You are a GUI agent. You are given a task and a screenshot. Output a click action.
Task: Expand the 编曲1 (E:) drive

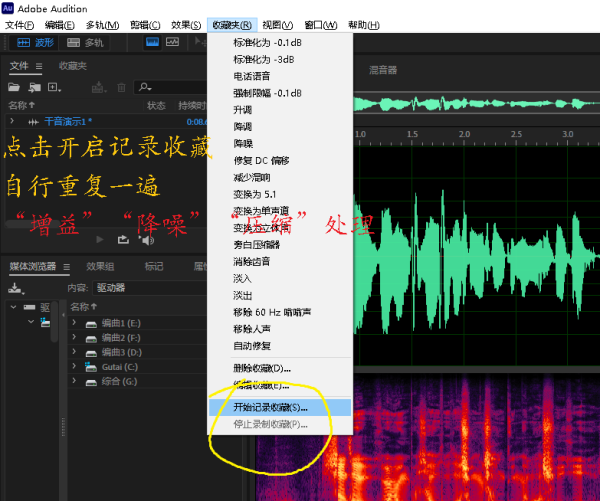(75, 323)
